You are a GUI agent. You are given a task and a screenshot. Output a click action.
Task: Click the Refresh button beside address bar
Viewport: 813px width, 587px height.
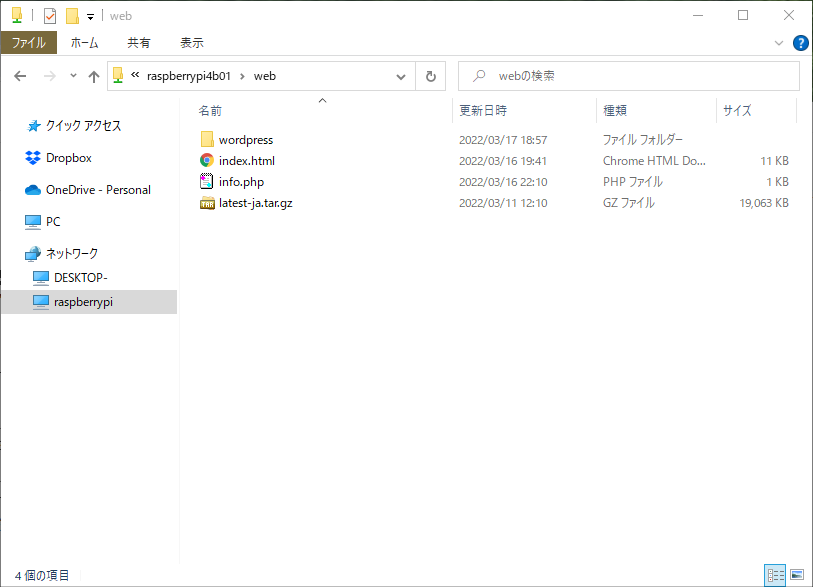[431, 76]
